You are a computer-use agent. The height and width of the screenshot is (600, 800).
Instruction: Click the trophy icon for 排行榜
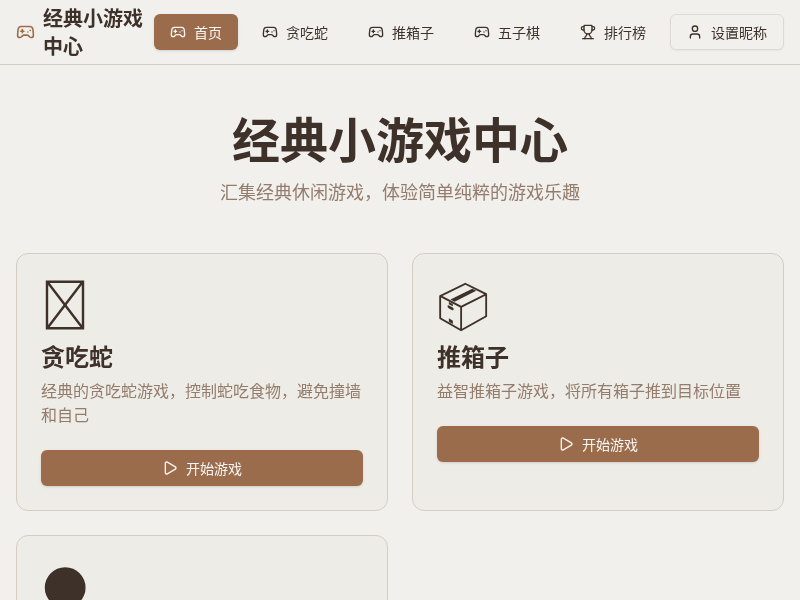[588, 32]
